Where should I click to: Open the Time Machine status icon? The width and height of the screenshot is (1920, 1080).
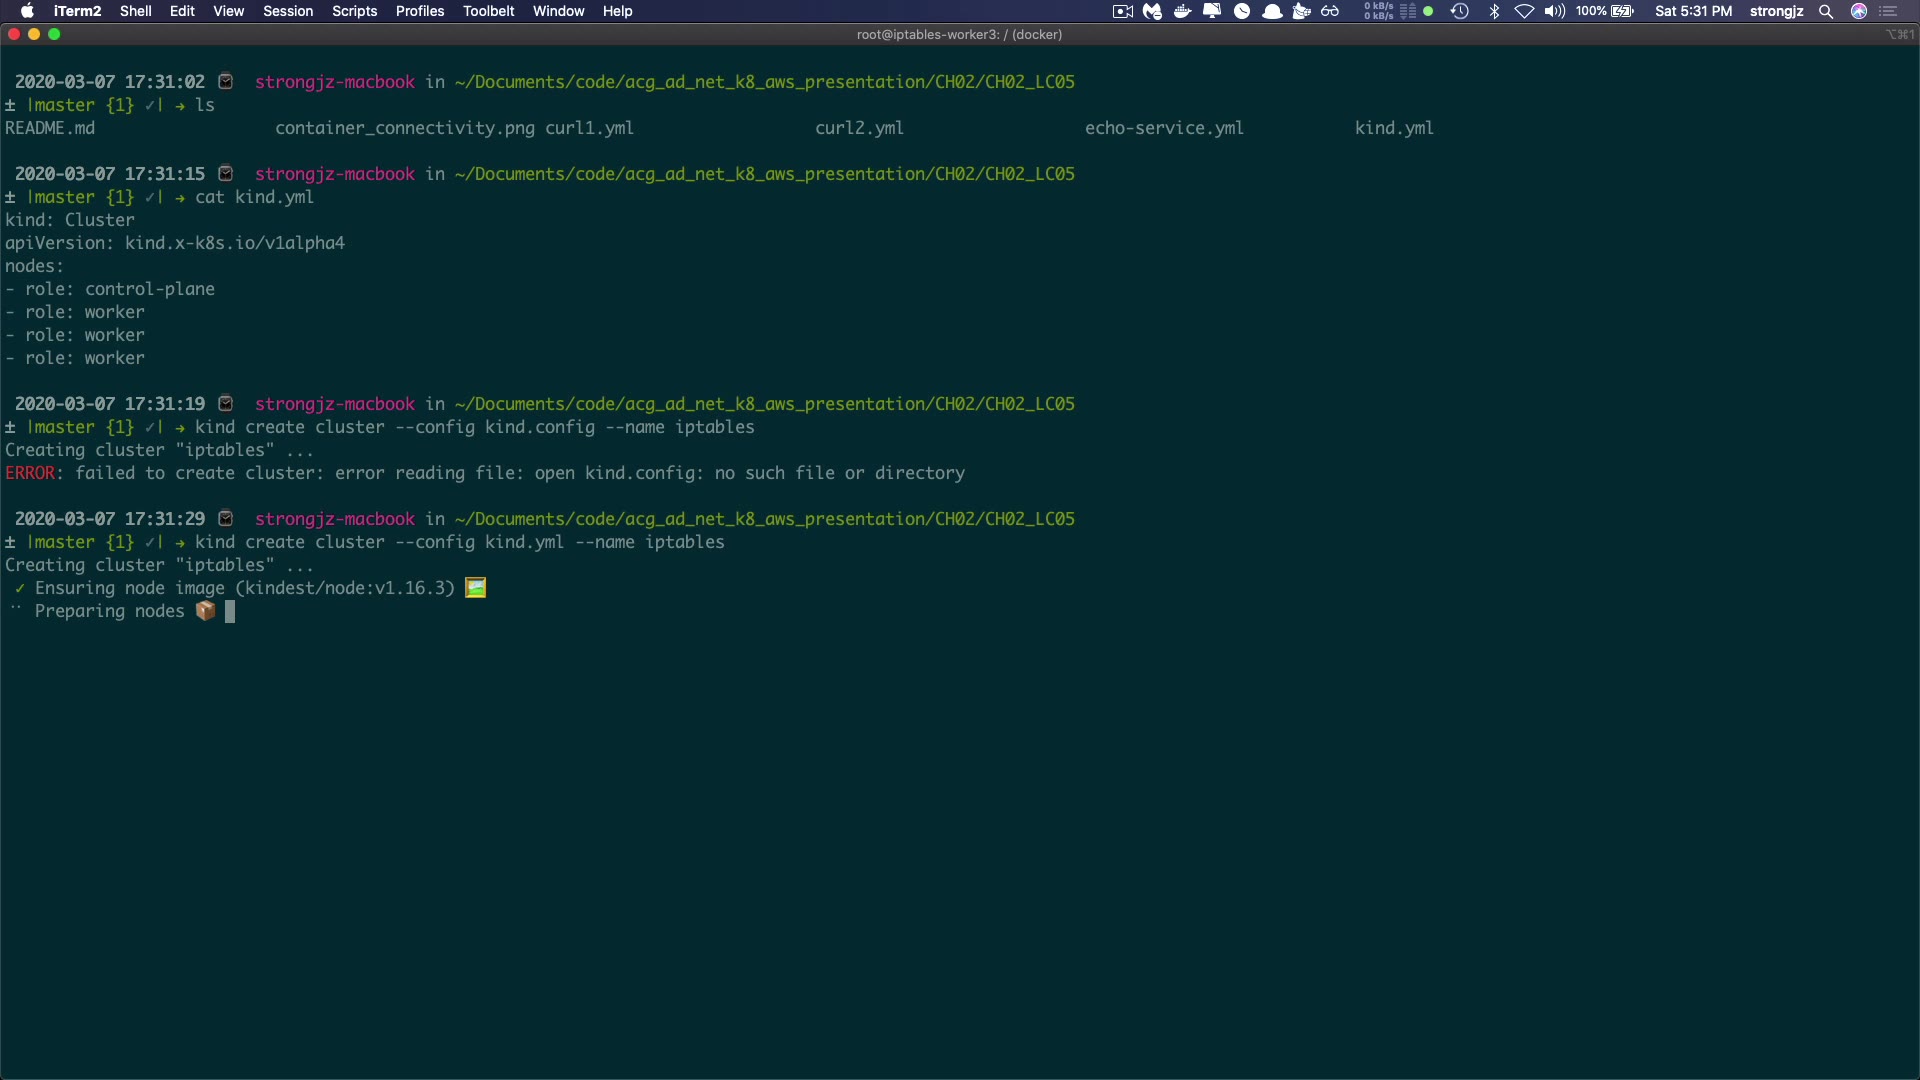point(1460,11)
